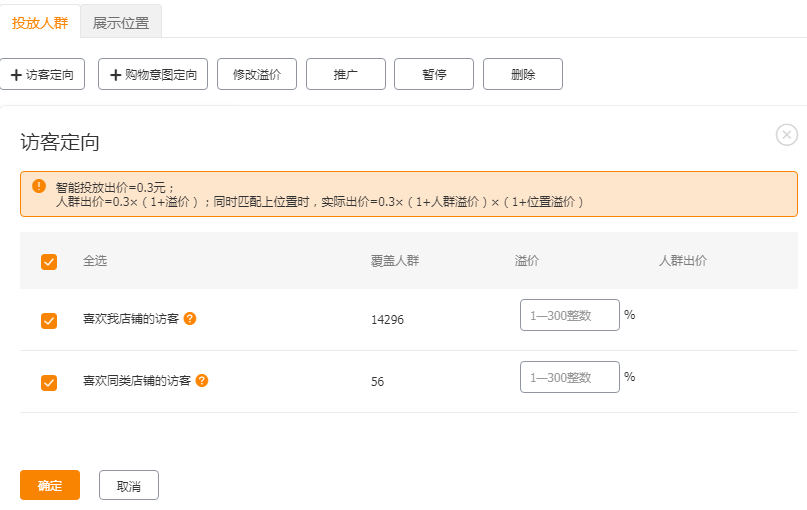Viewport: 807px width, 510px height.
Task: Close the 访客定向 panel with X icon
Action: pos(786,135)
